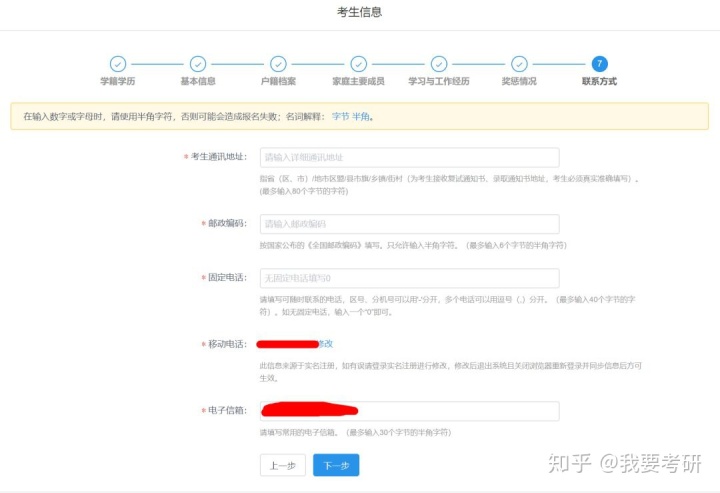Click the 户籍档案 step checkmark icon
The image size is (720, 493).
tap(278, 64)
